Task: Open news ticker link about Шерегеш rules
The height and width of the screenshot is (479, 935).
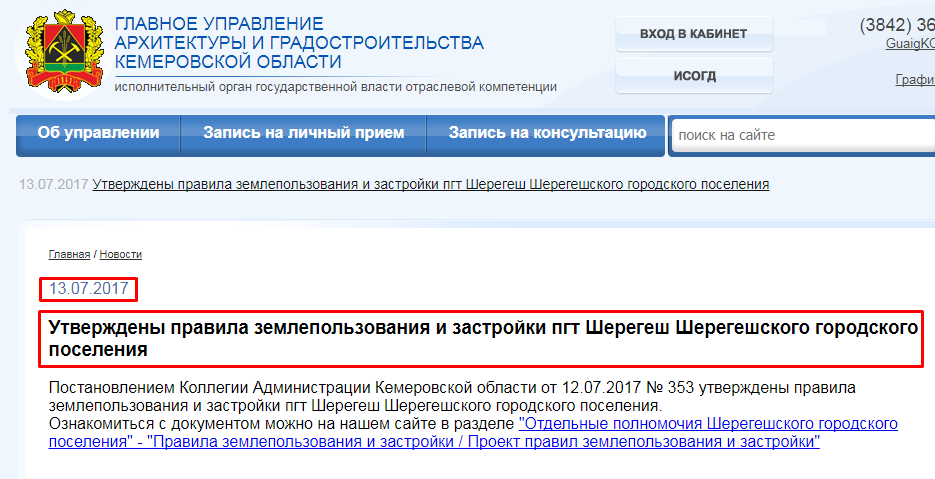Action: point(431,184)
